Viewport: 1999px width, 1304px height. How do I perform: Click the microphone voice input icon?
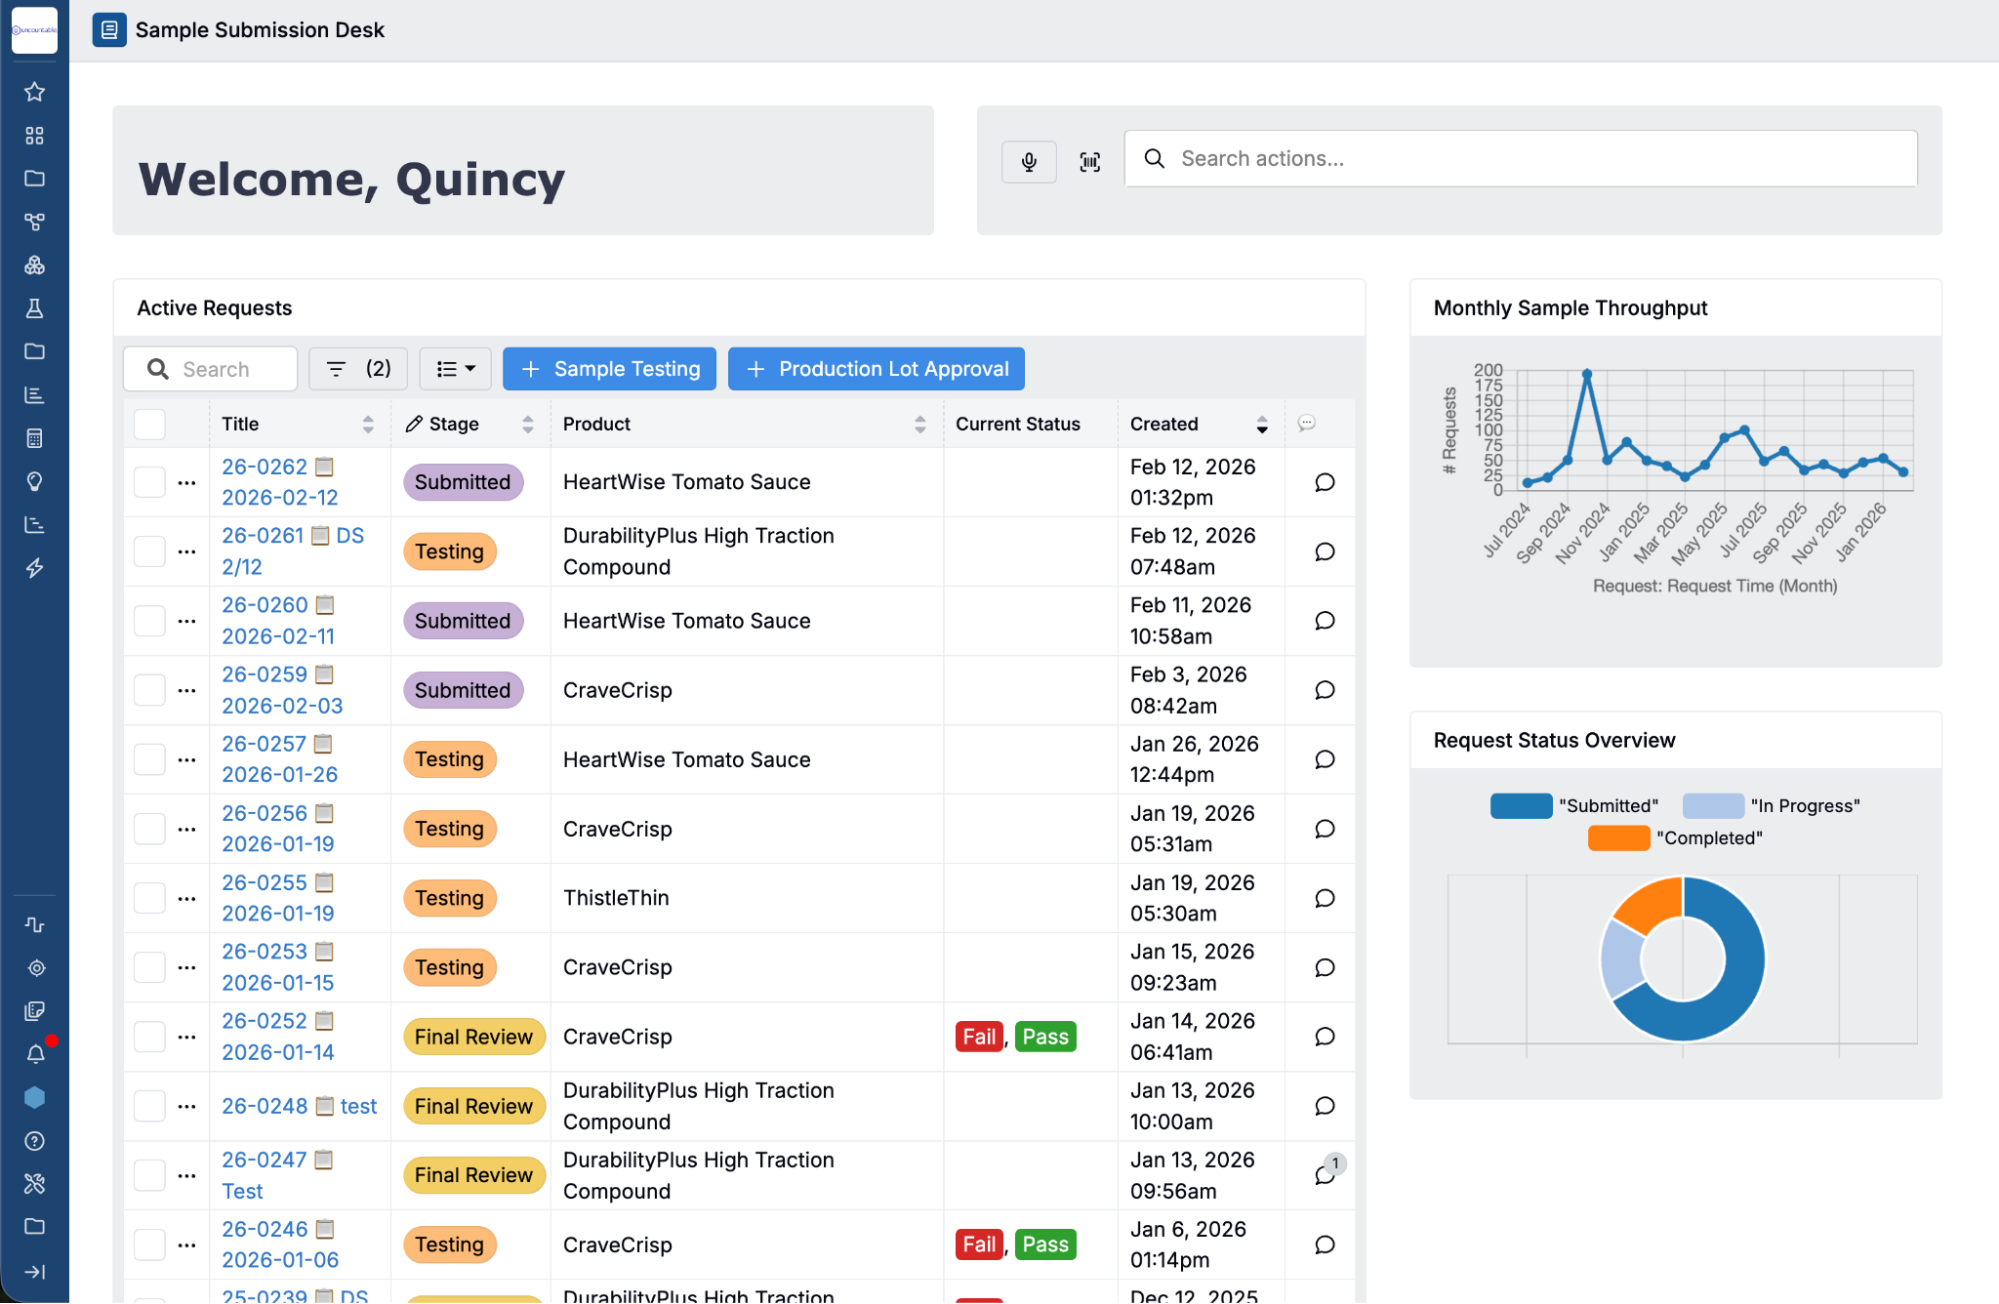tap(1028, 161)
